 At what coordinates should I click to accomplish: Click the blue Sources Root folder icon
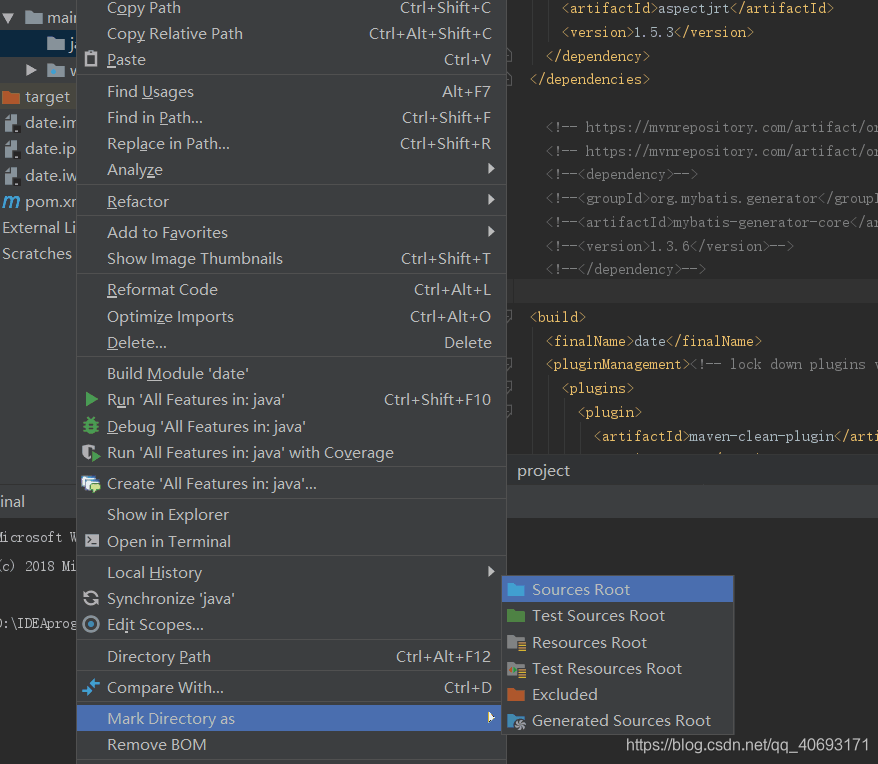[516, 589]
